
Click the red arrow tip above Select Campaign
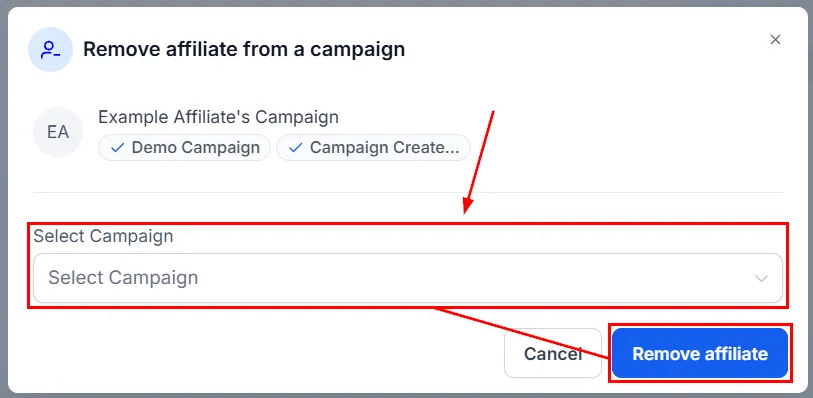click(467, 209)
